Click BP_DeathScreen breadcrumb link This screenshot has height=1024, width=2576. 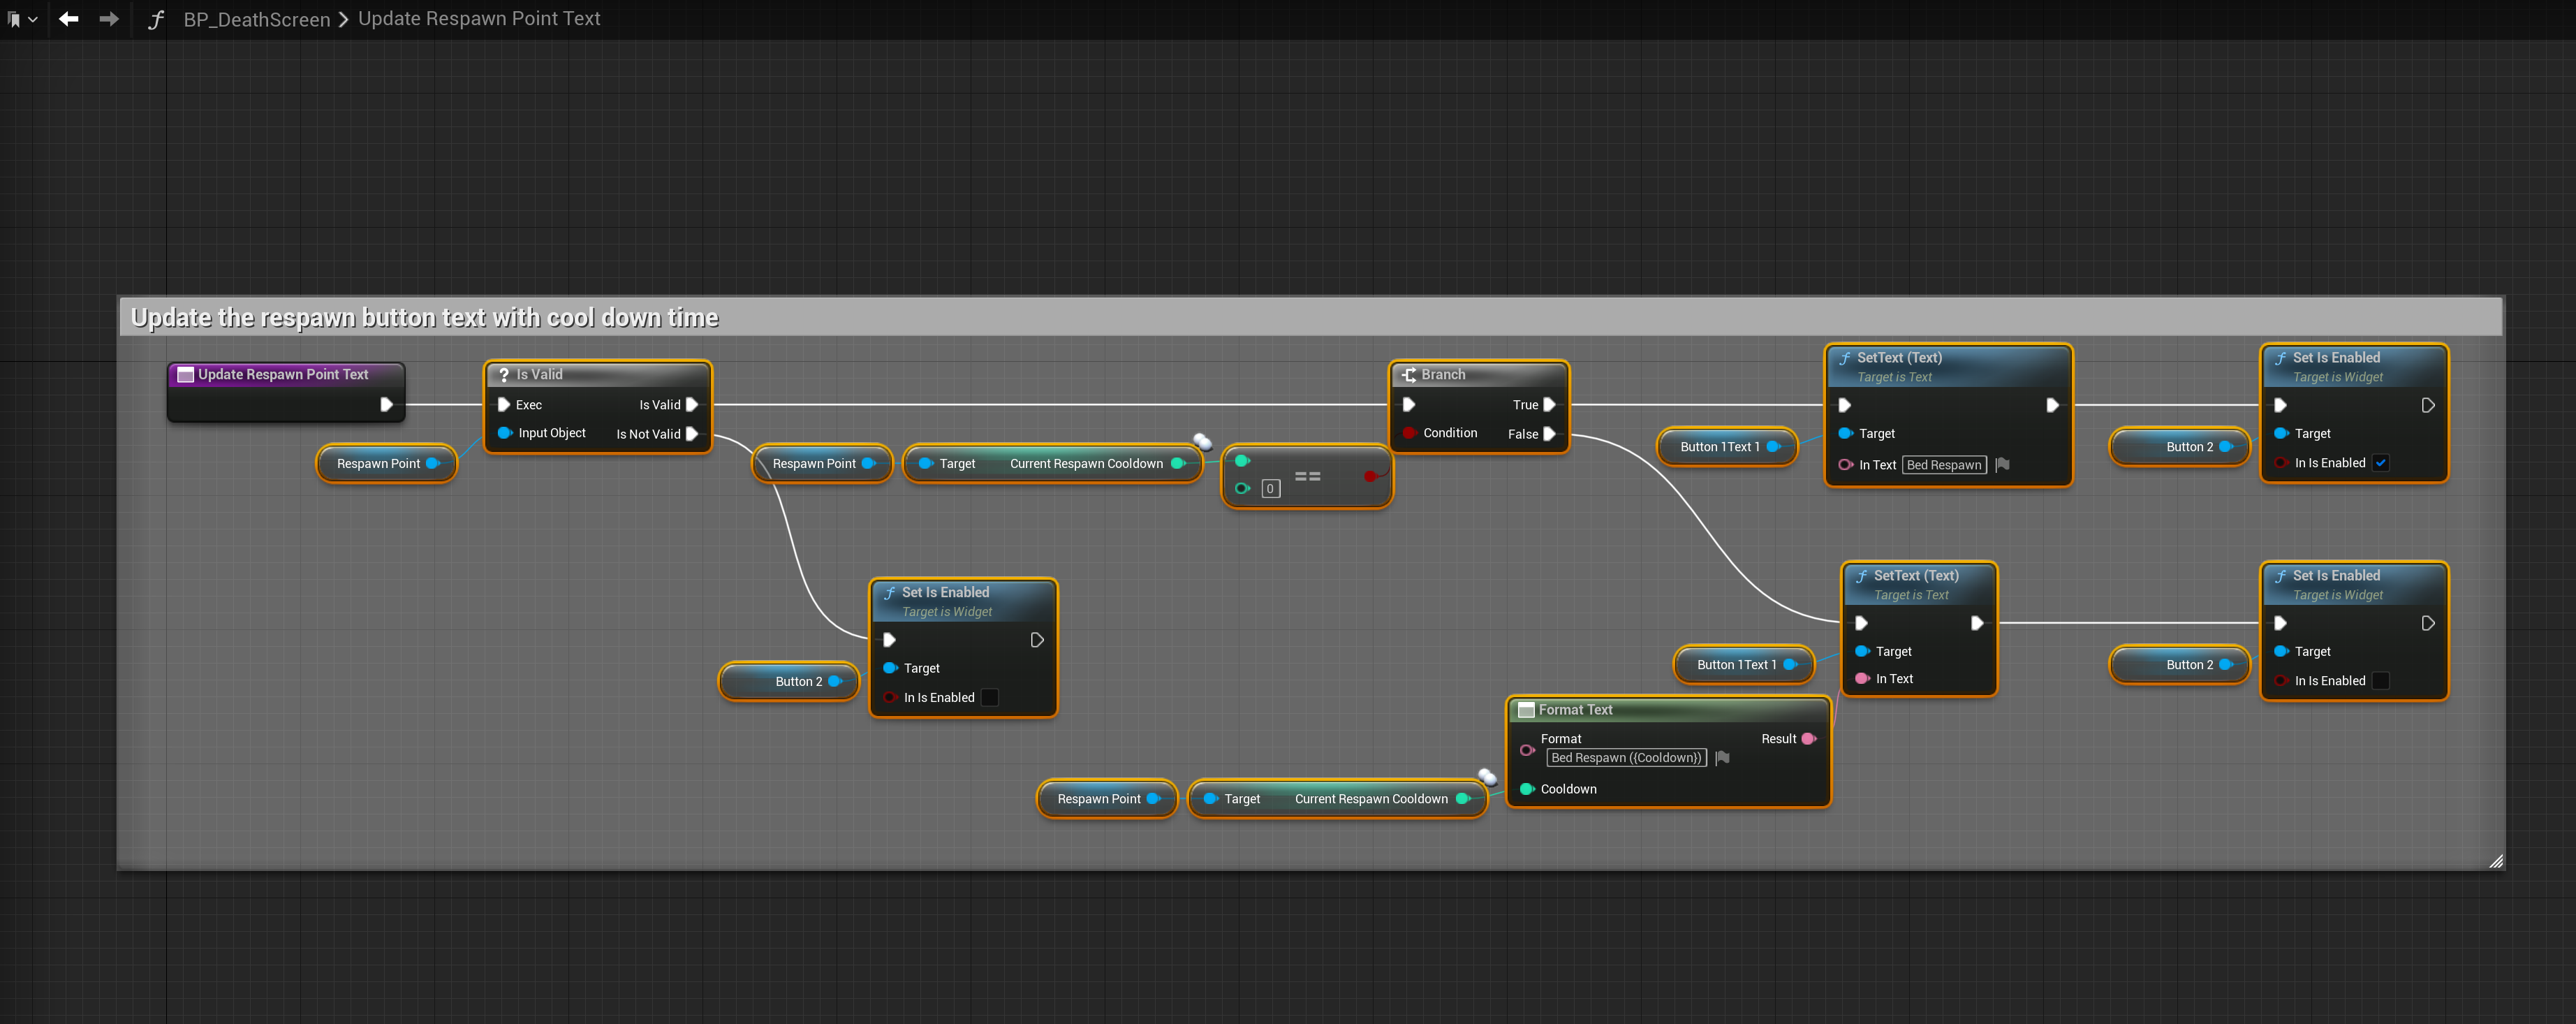click(x=256, y=19)
